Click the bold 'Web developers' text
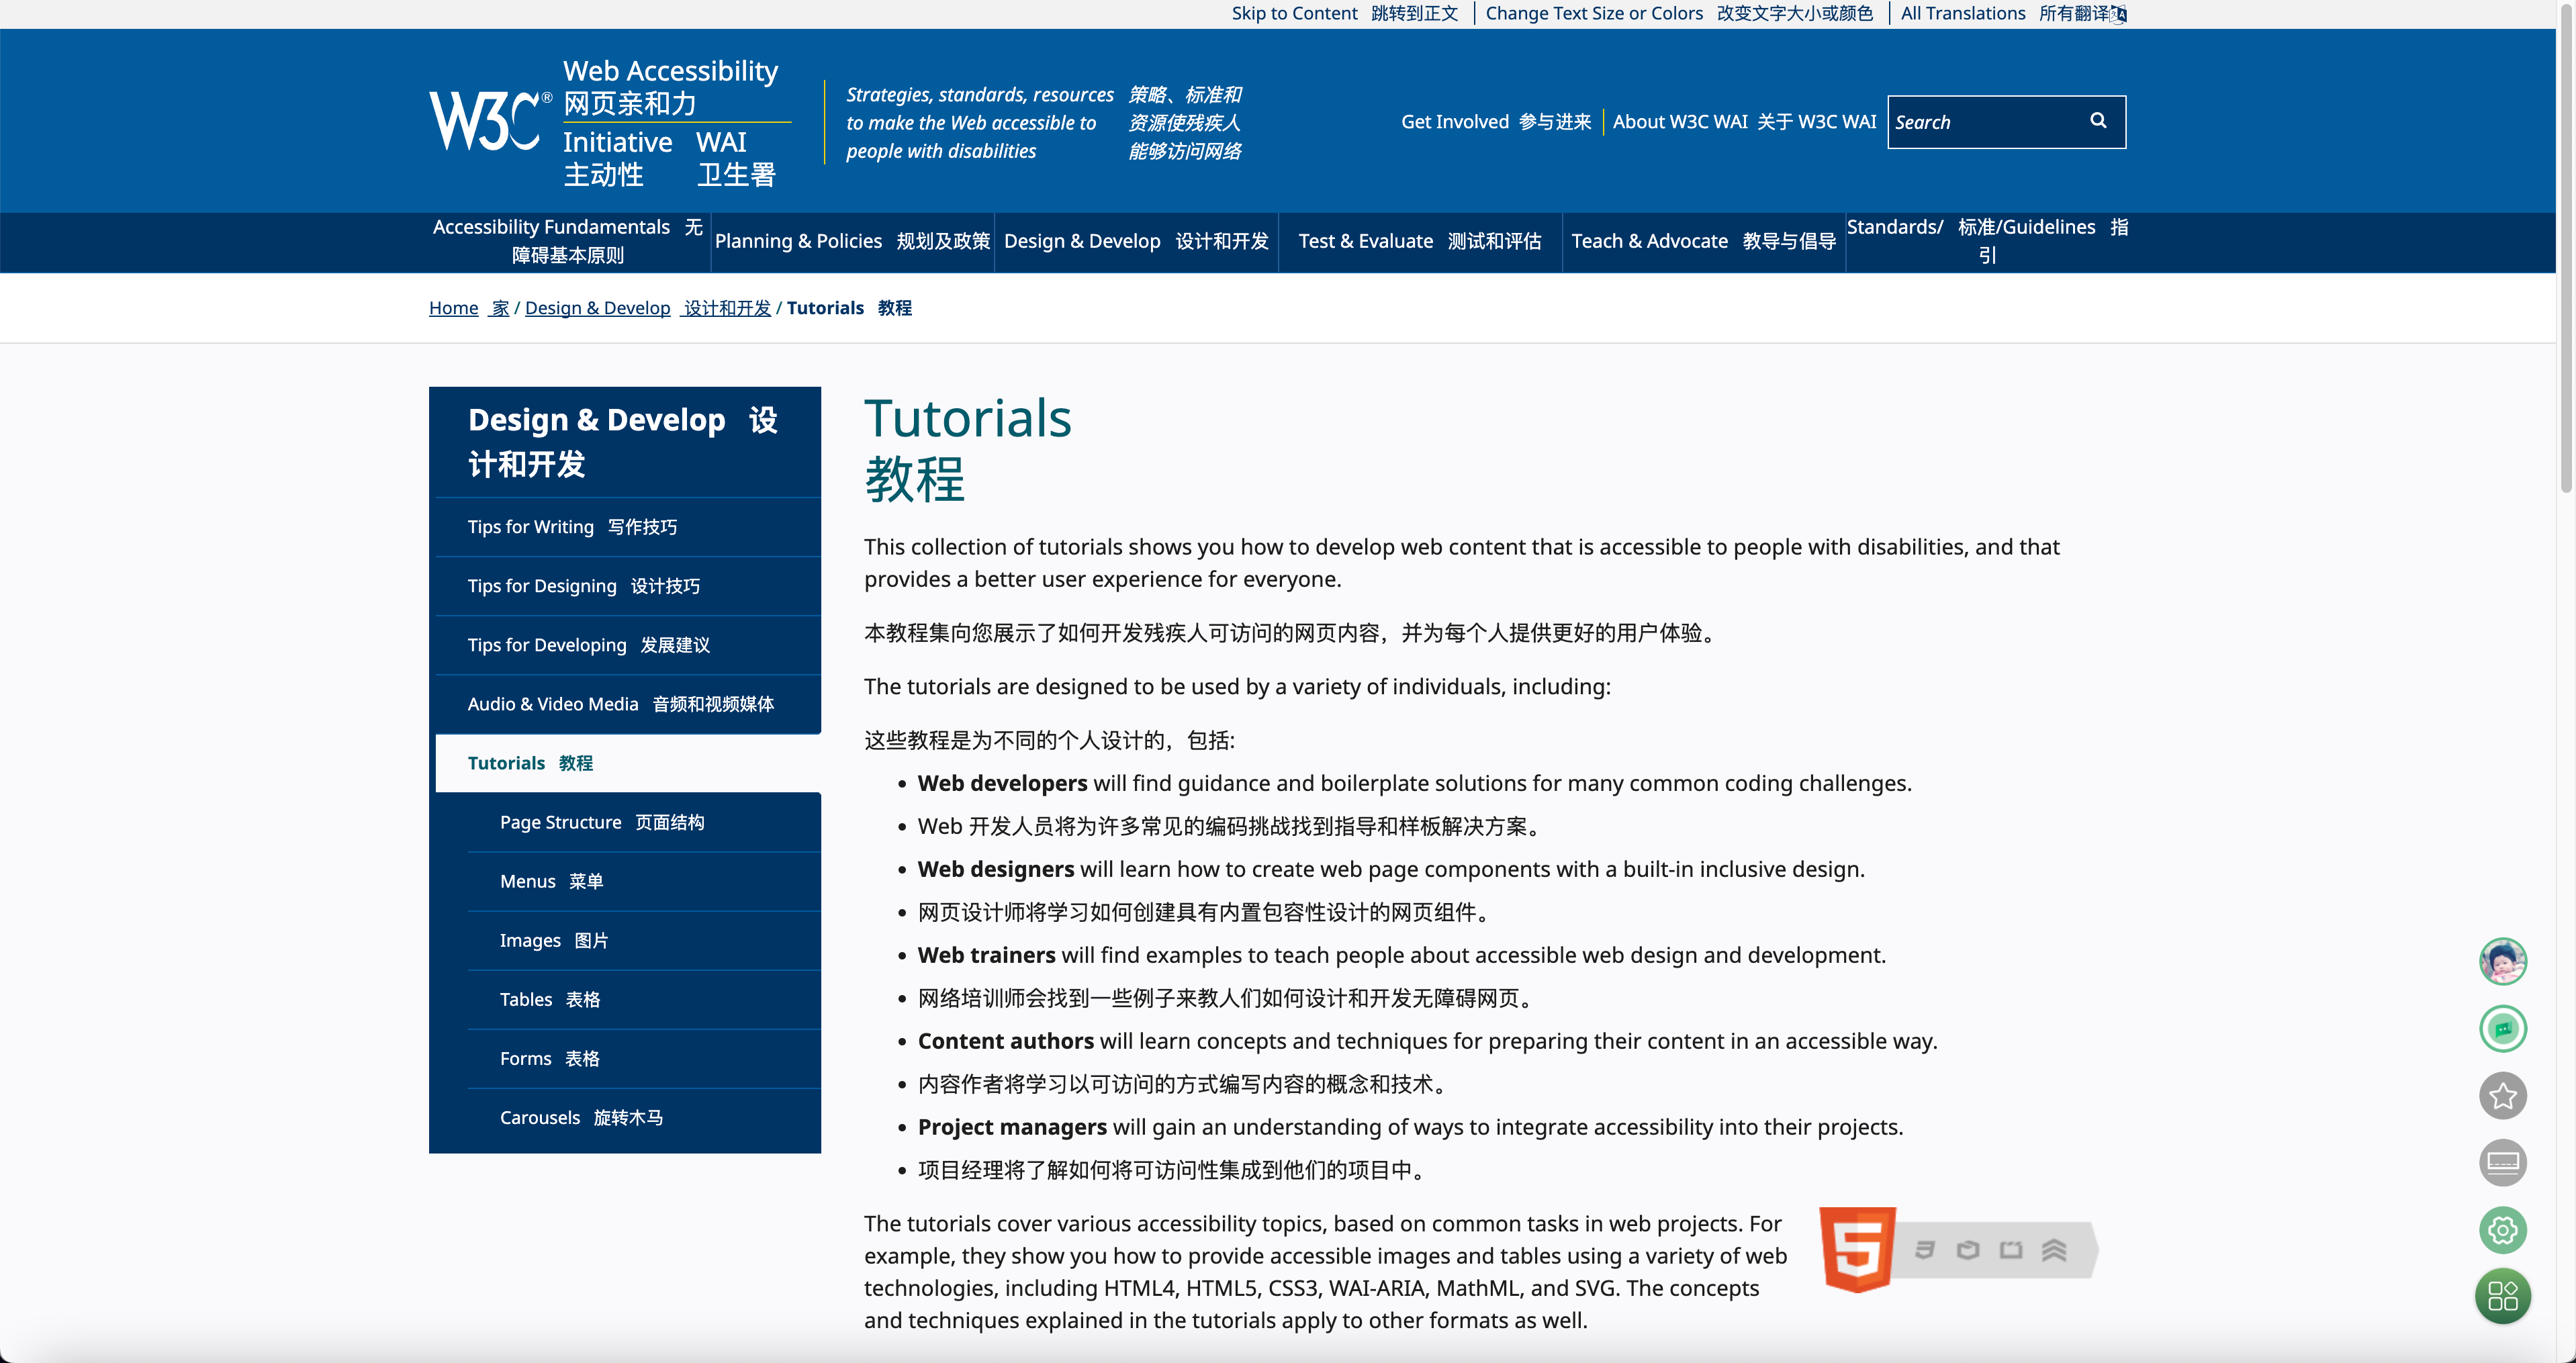The image size is (2576, 1363). coord(1002,783)
